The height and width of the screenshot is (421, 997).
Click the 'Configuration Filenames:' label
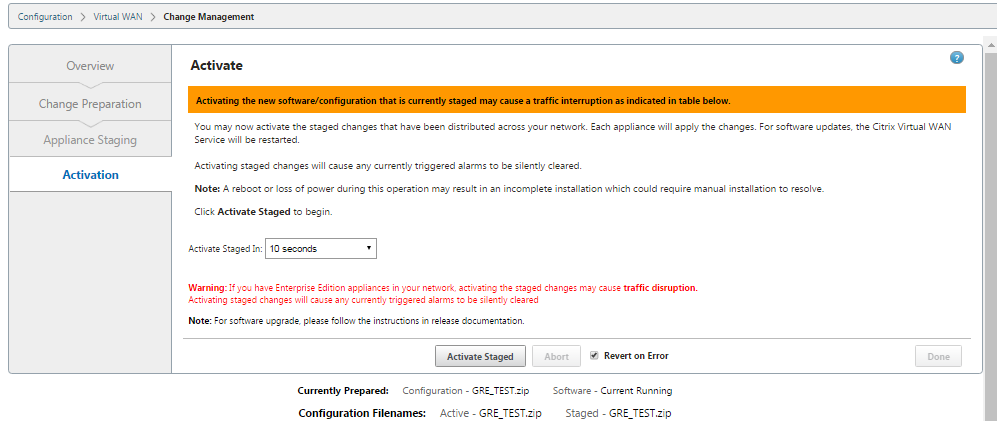coord(362,413)
